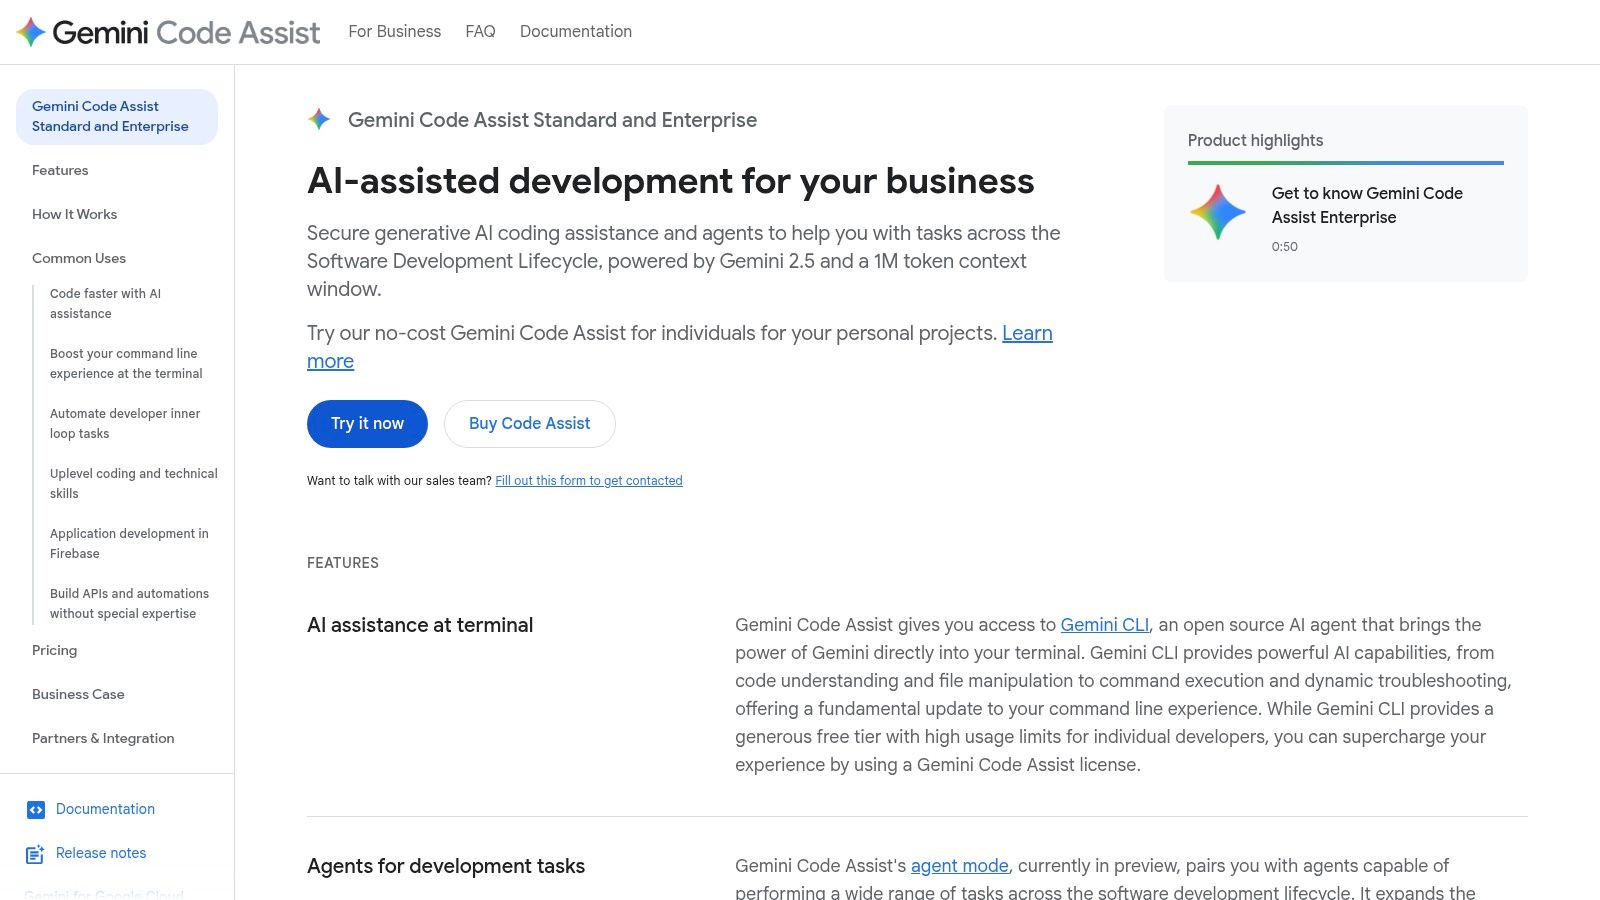1600x900 pixels.
Task: Go to Pricing in the sidebar
Action: pos(54,651)
